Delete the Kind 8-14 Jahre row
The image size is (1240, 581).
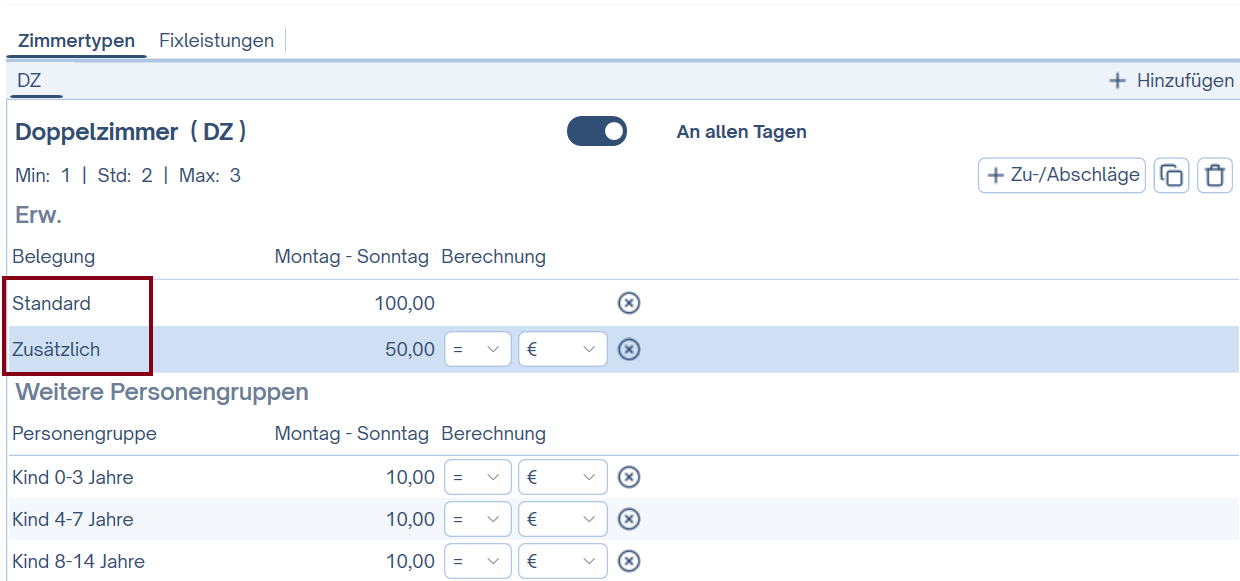pos(628,561)
